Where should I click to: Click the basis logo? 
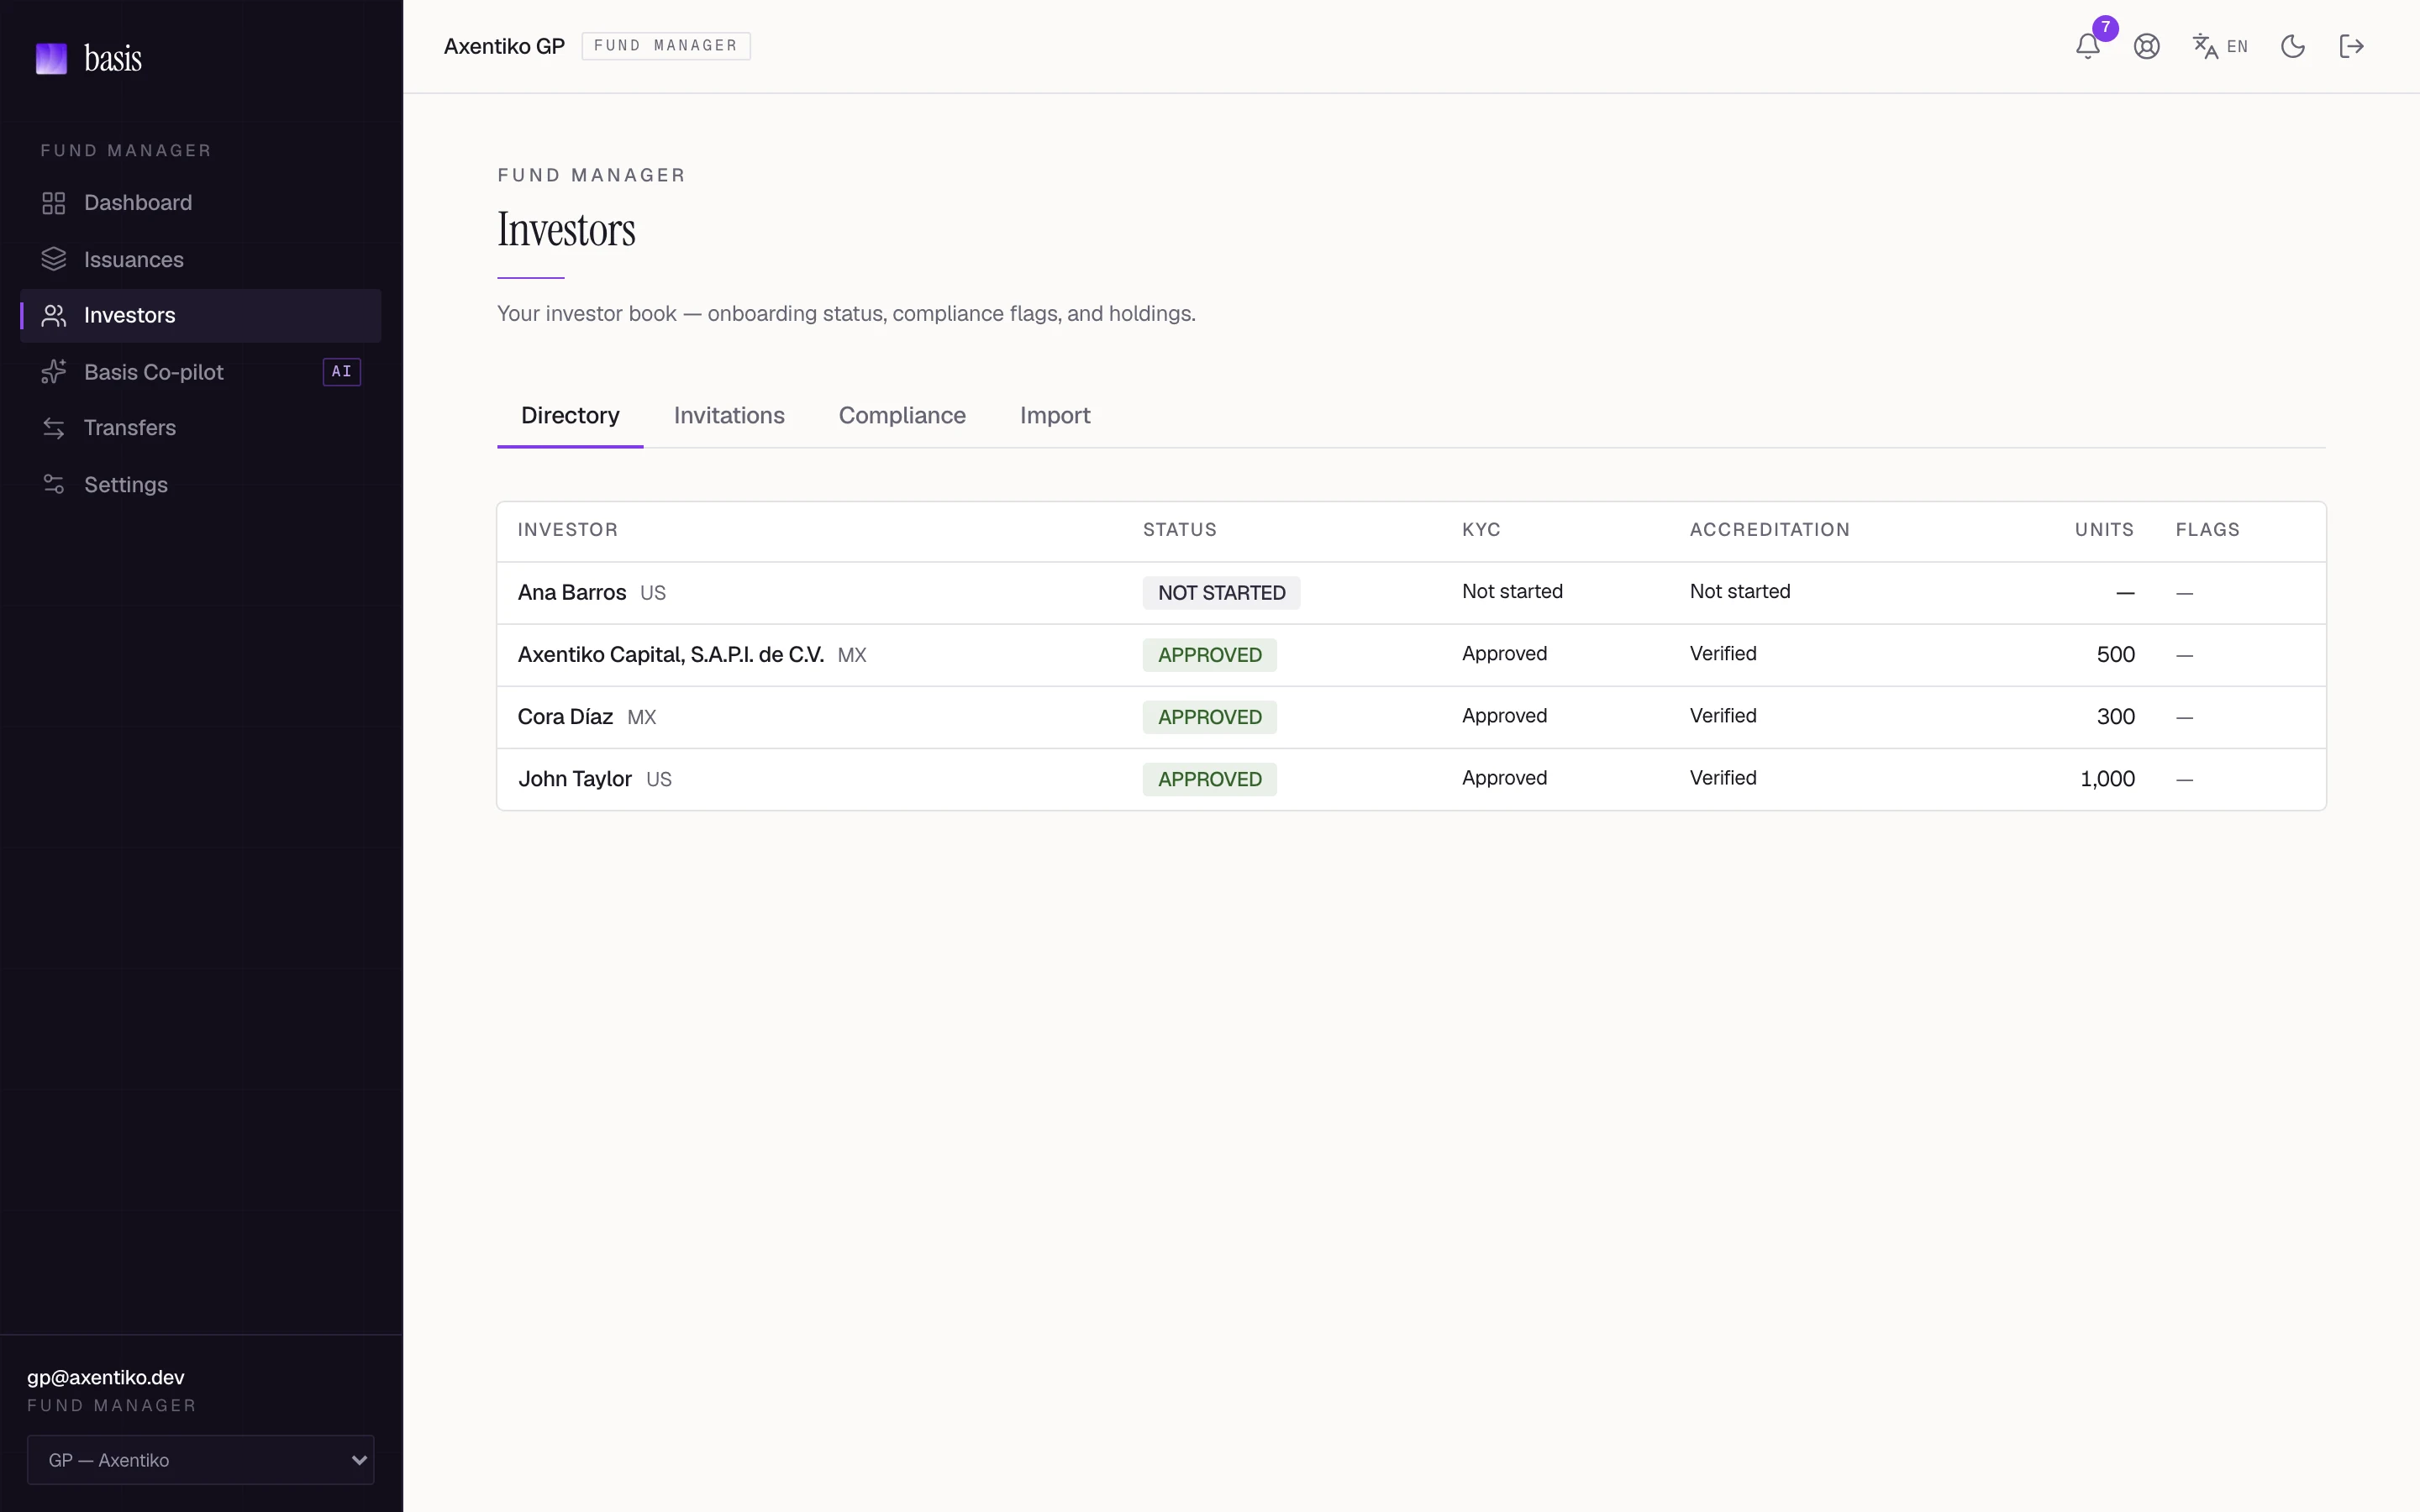(89, 59)
